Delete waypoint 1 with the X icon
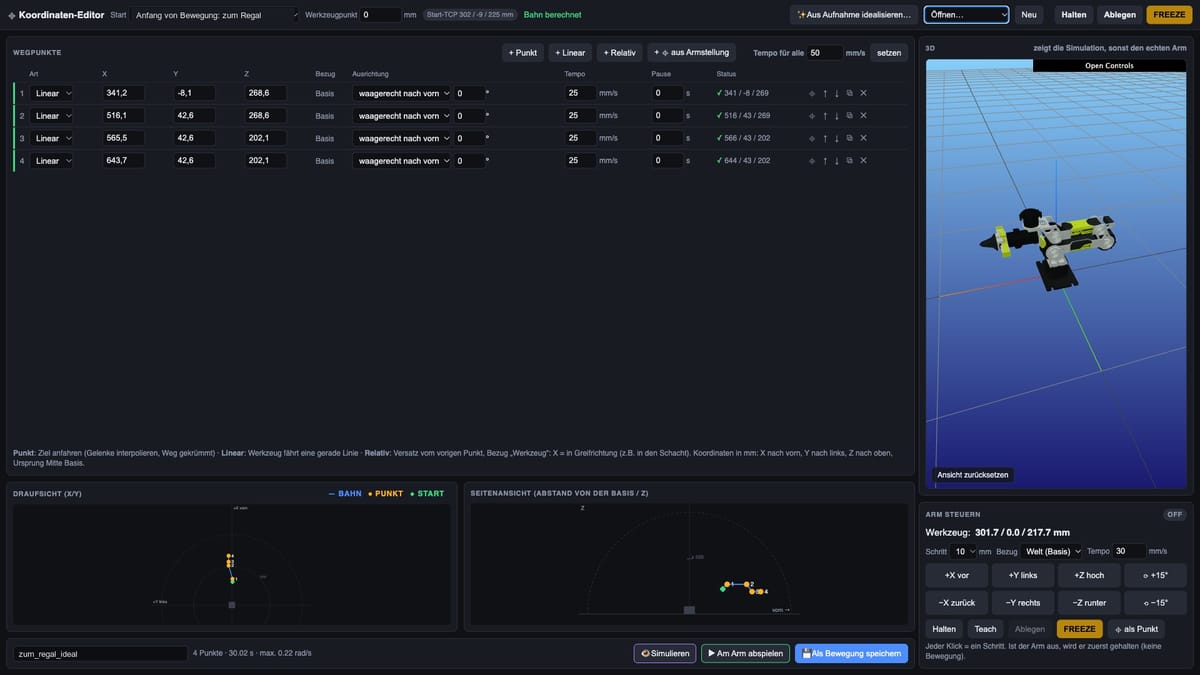Image resolution: width=1200 pixels, height=675 pixels. point(863,93)
